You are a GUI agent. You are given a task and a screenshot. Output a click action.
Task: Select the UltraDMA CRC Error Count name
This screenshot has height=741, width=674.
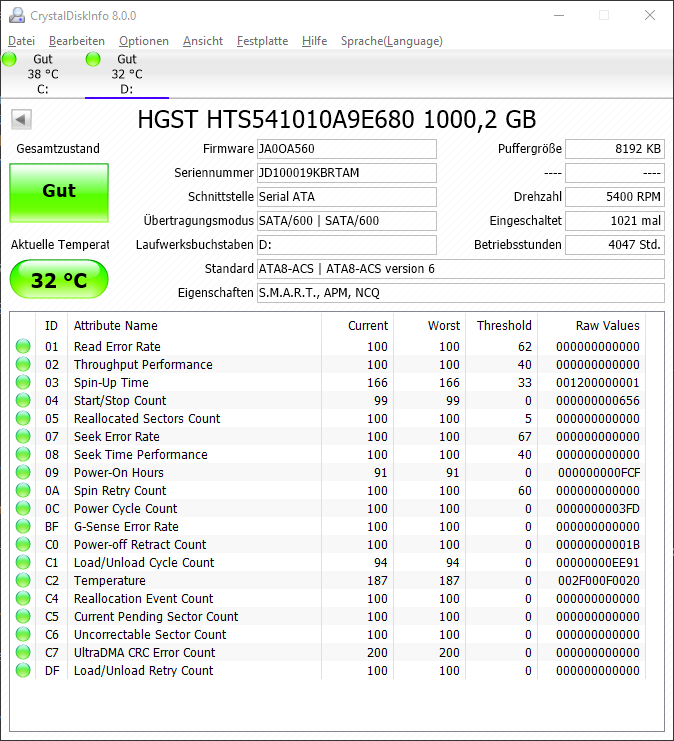coord(145,653)
